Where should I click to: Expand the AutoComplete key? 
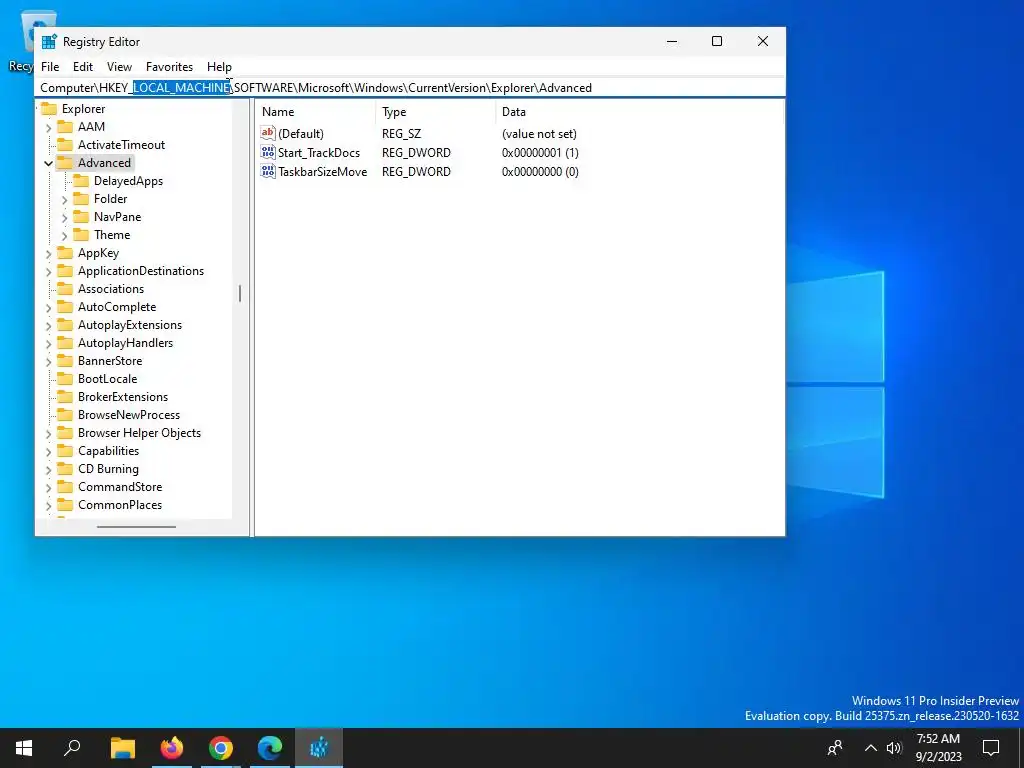tap(48, 308)
